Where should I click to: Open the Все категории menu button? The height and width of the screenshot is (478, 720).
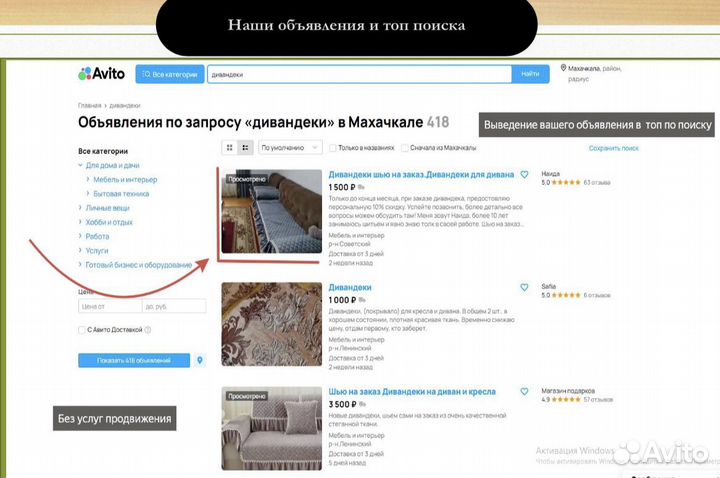170,74
